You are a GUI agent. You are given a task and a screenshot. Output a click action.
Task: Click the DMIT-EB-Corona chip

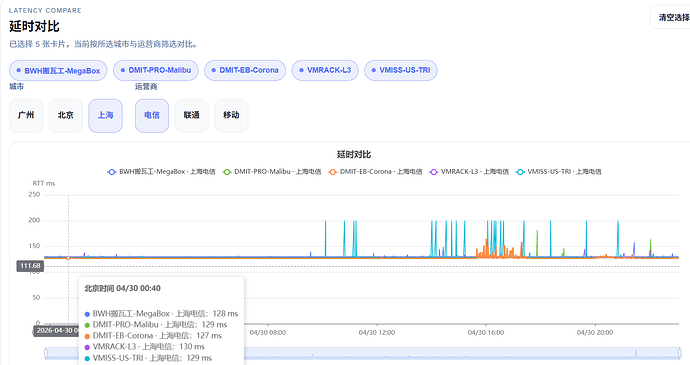245,70
